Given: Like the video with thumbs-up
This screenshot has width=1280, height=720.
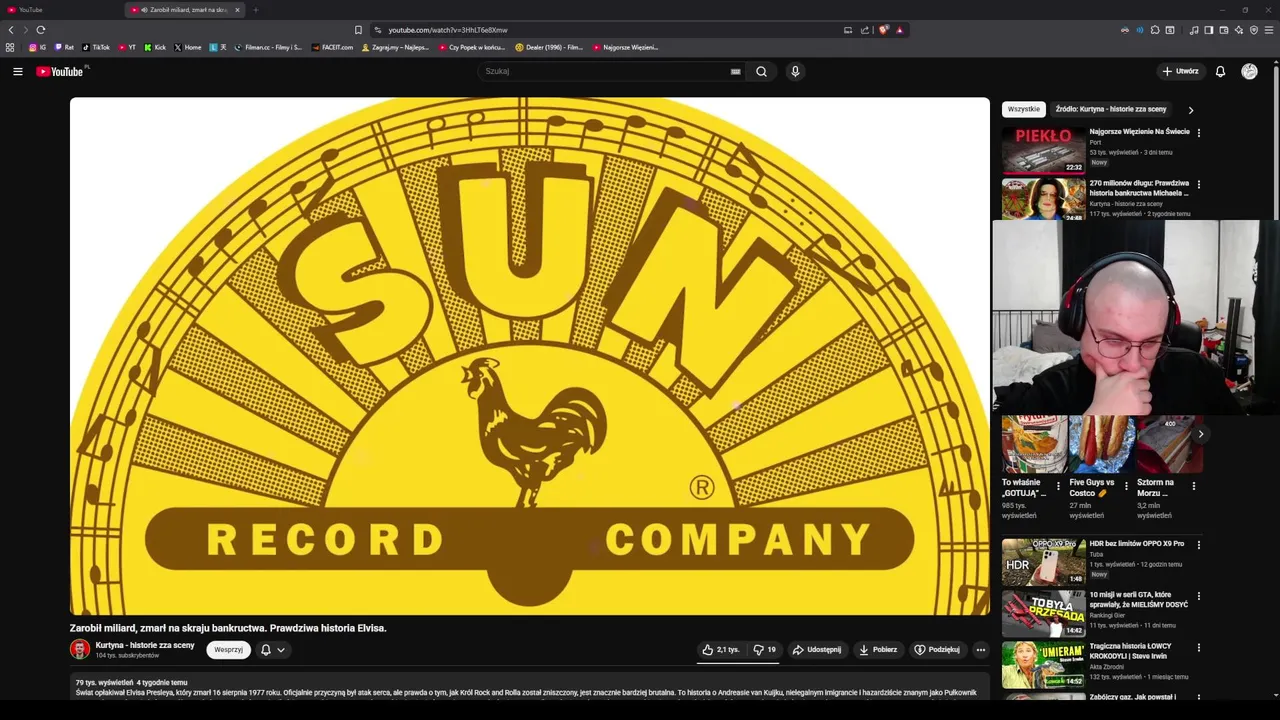Looking at the screenshot, I should pyautogui.click(x=720, y=650).
